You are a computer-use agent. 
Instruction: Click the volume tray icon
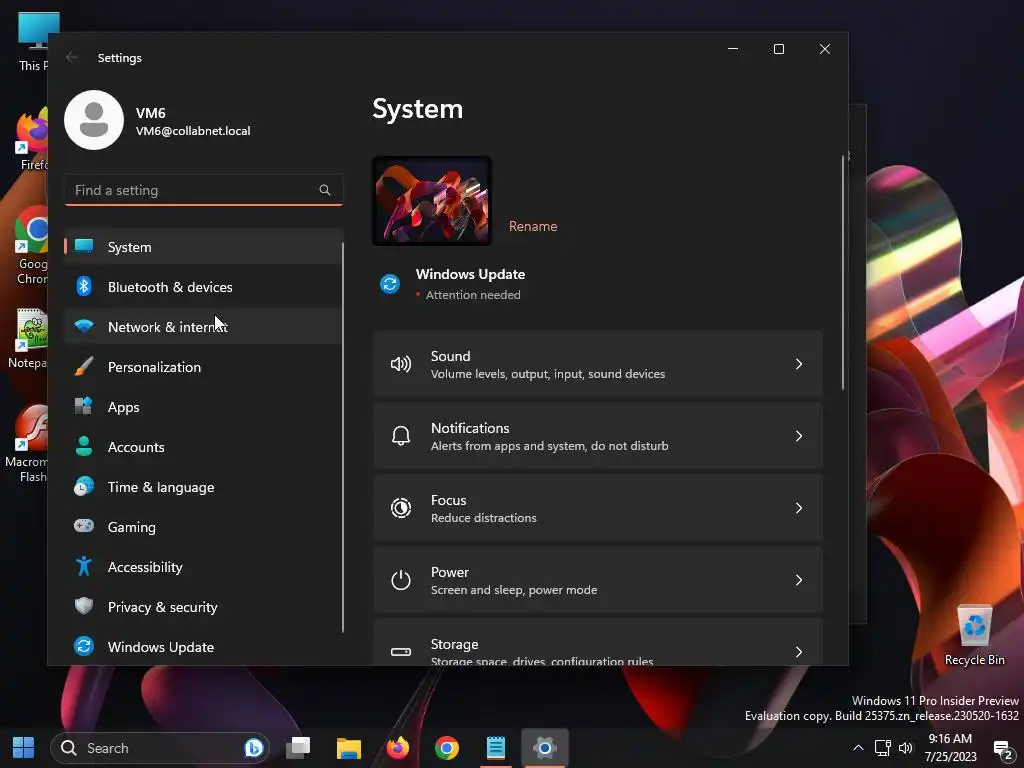[x=906, y=748]
